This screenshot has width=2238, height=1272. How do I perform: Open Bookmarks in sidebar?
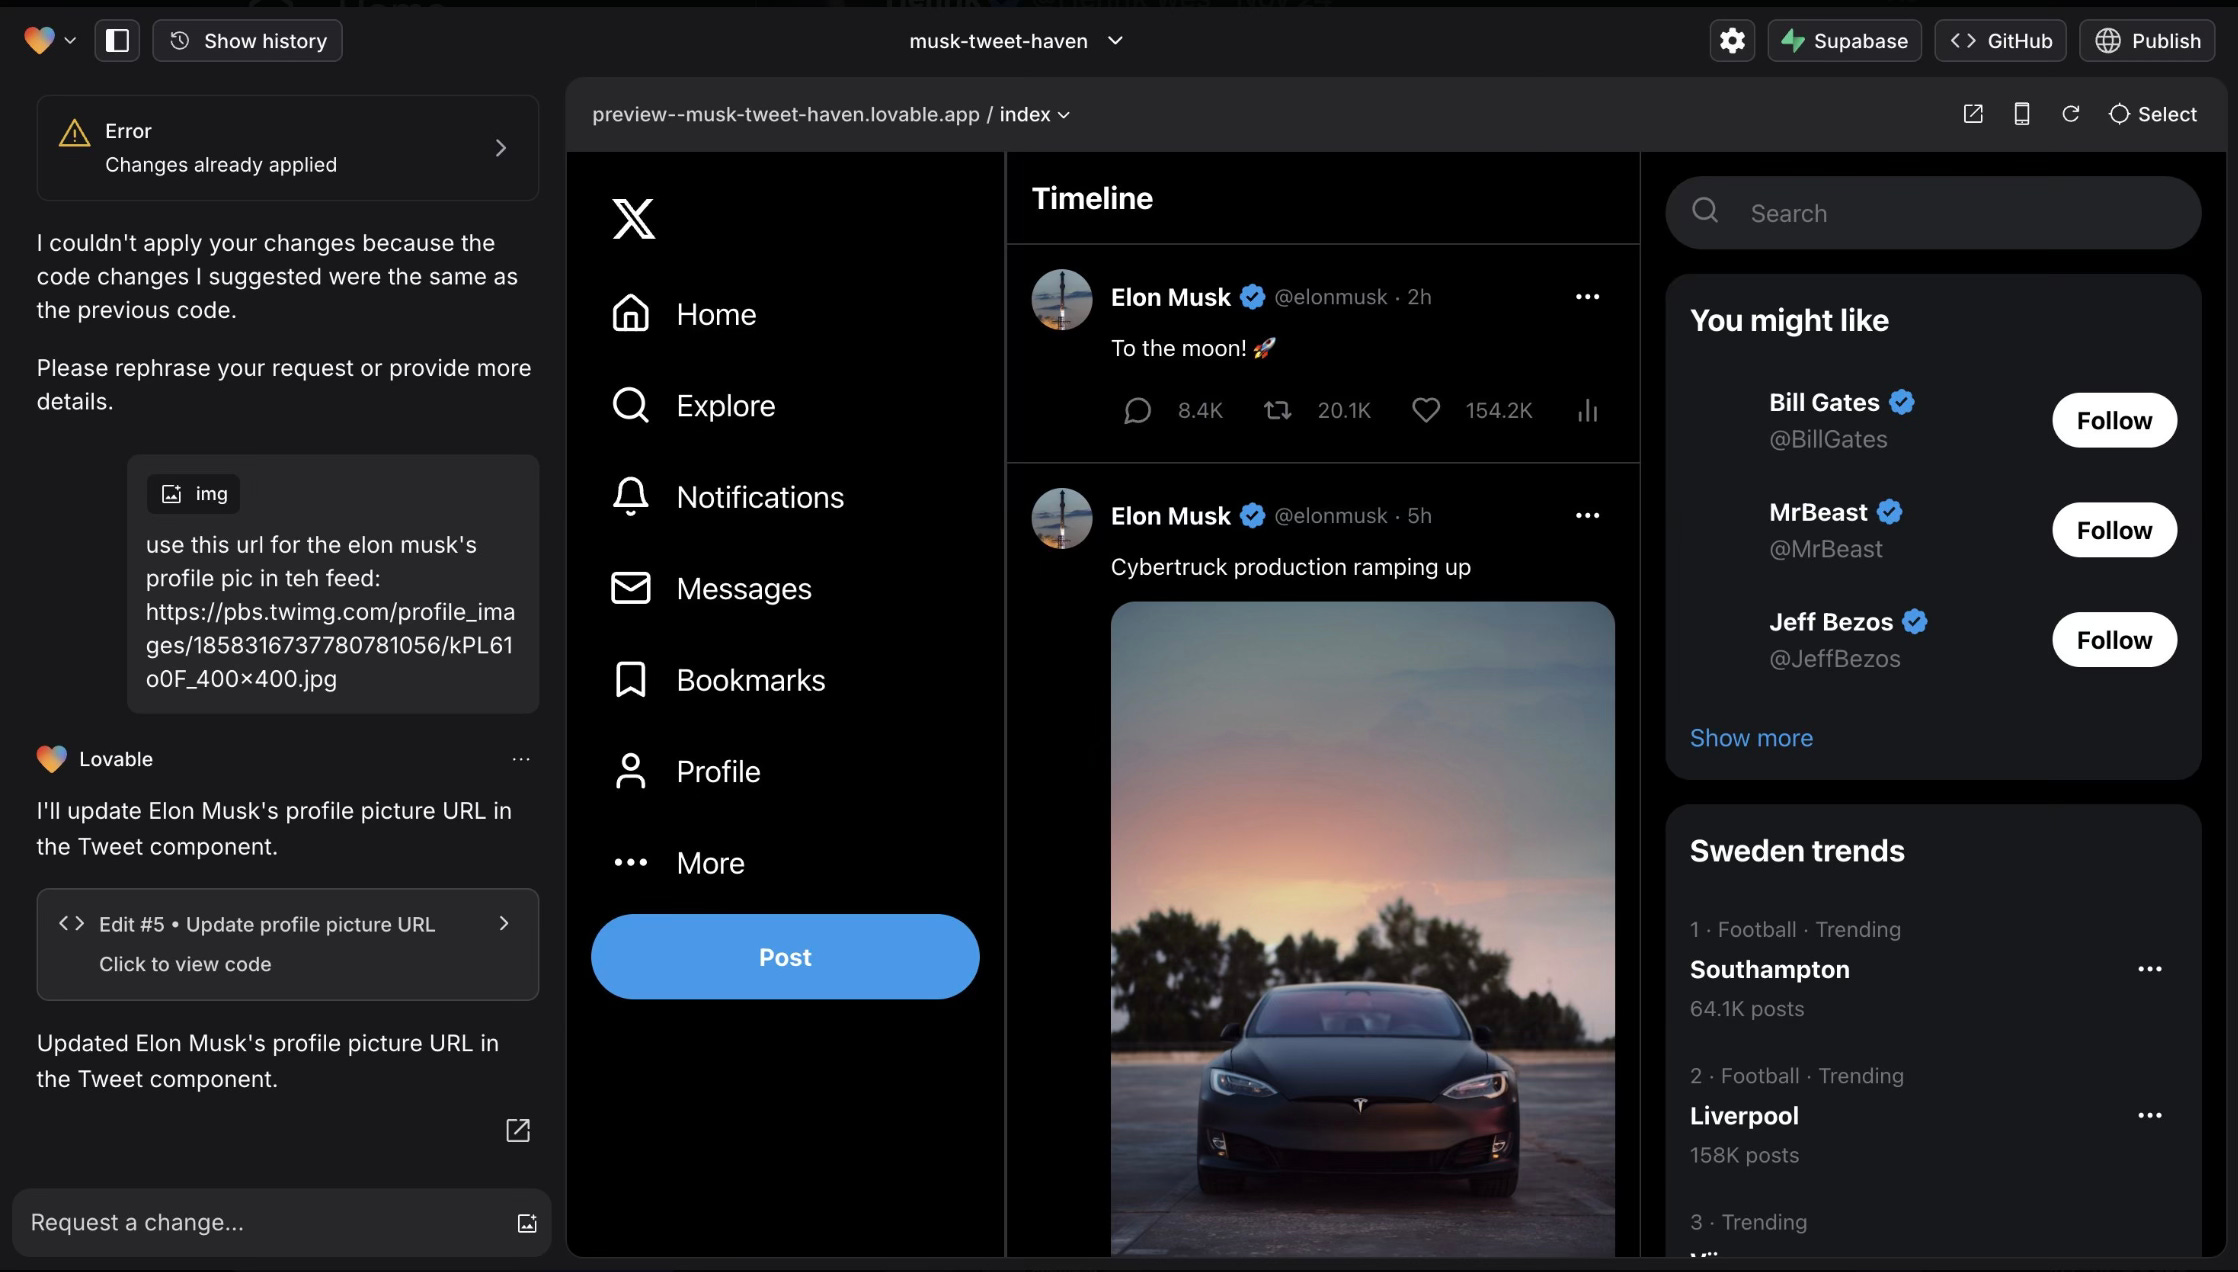pos(718,680)
